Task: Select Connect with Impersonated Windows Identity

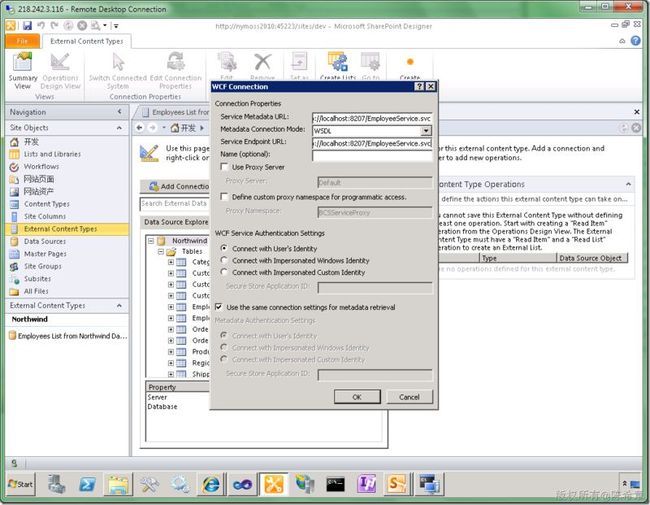Action: [224, 260]
